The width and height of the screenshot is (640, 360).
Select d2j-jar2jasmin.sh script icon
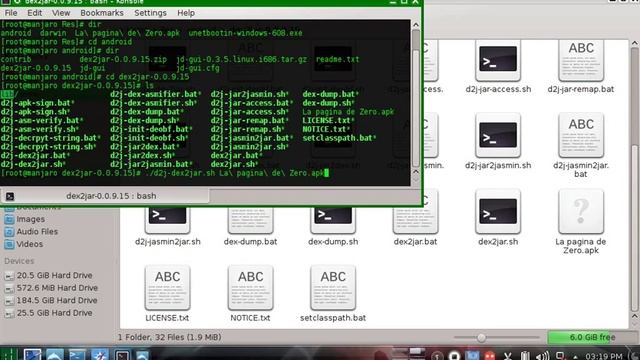pyautogui.click(x=498, y=136)
